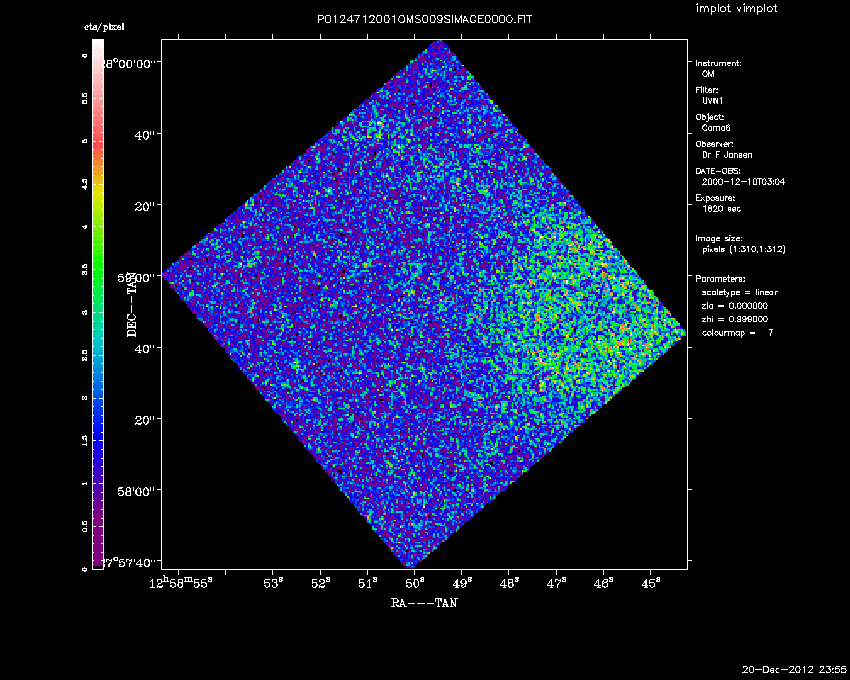
Task: Click the 'zlo = 0.000000' parameter
Action: pos(735,306)
